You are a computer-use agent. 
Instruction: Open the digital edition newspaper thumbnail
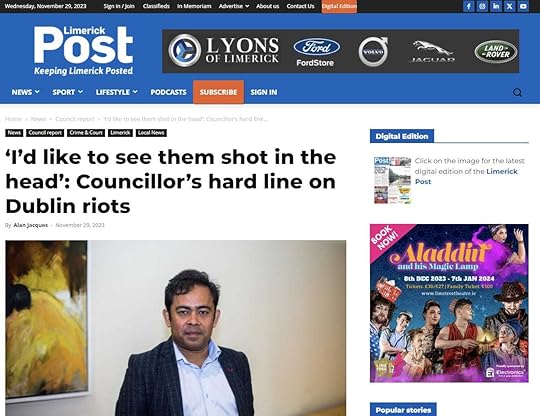392,180
